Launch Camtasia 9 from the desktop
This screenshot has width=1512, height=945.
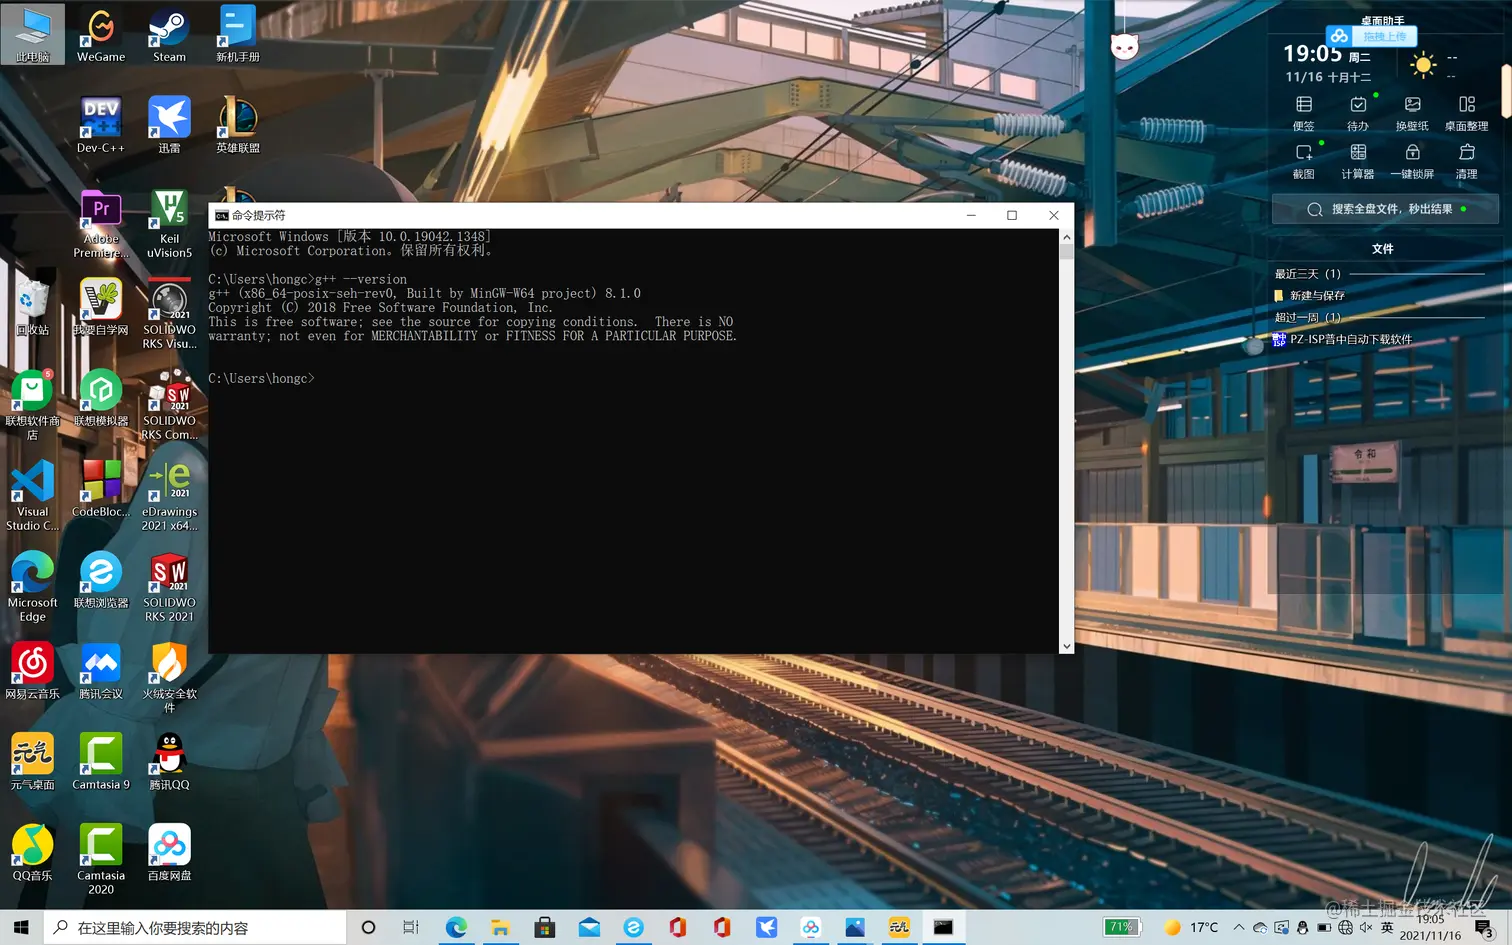[x=101, y=762]
